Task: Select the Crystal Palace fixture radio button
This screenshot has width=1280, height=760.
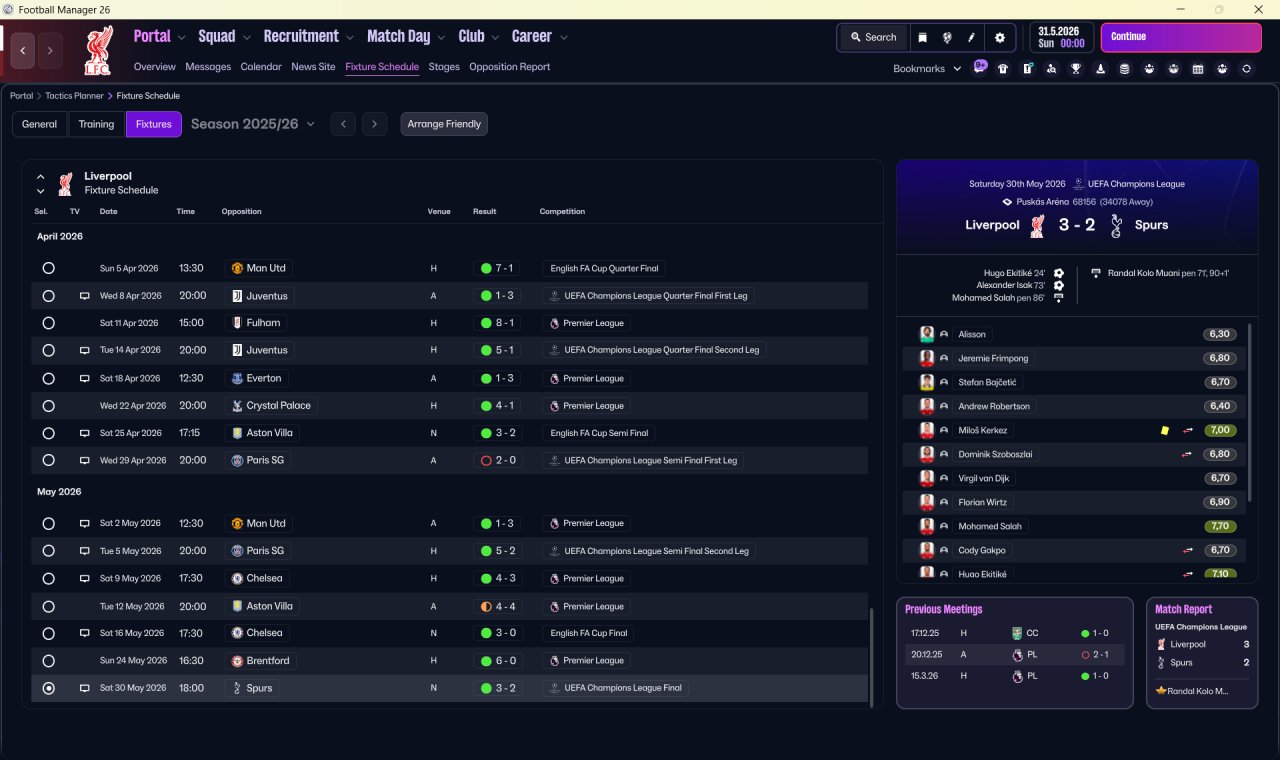Action: click(x=48, y=406)
